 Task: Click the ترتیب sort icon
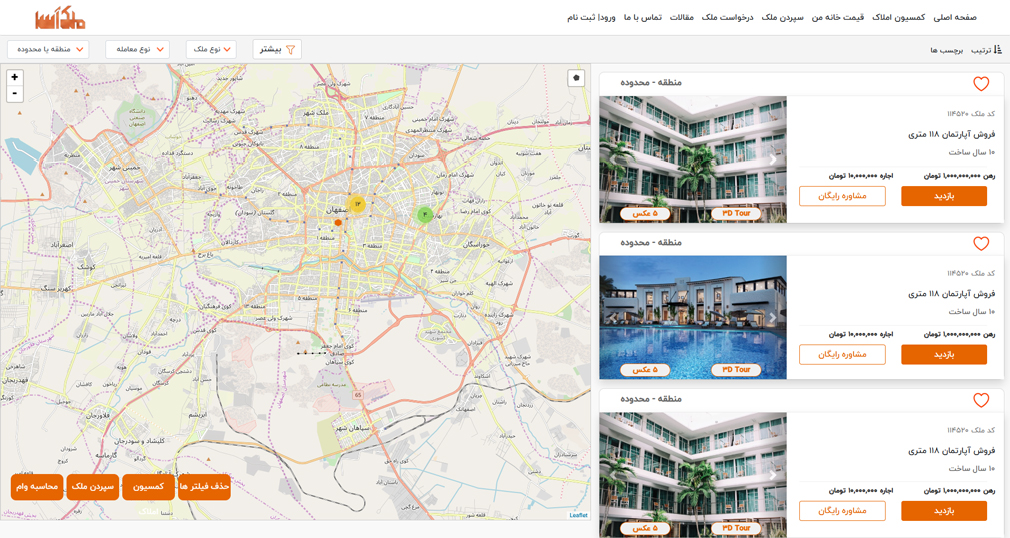tap(997, 50)
